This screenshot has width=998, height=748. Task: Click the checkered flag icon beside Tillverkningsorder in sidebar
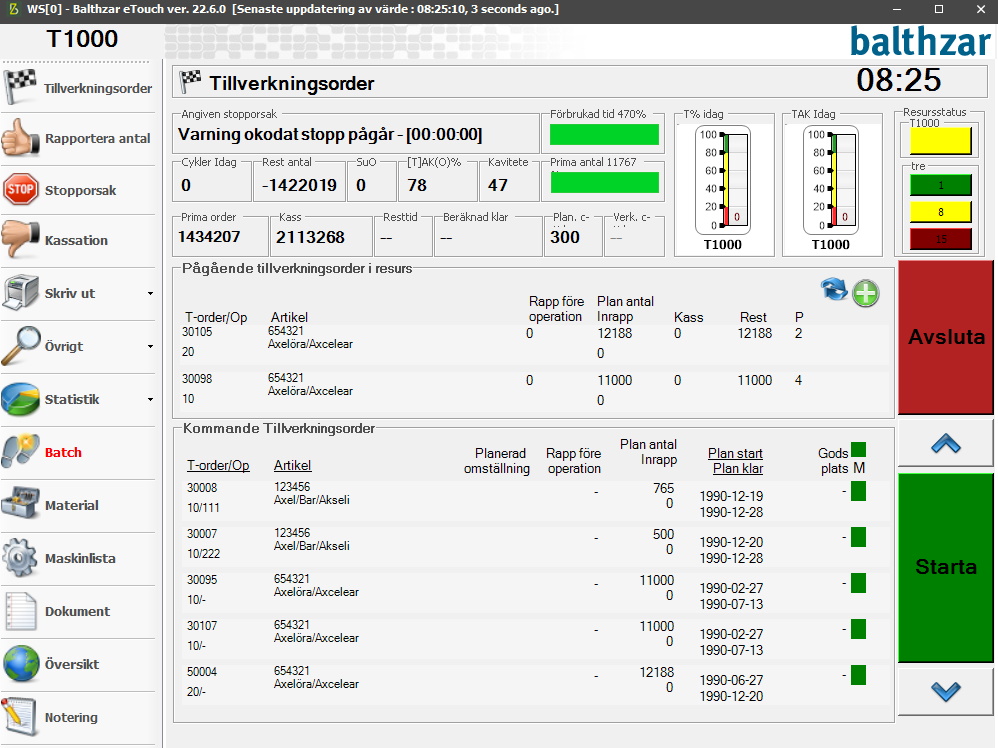click(x=20, y=87)
